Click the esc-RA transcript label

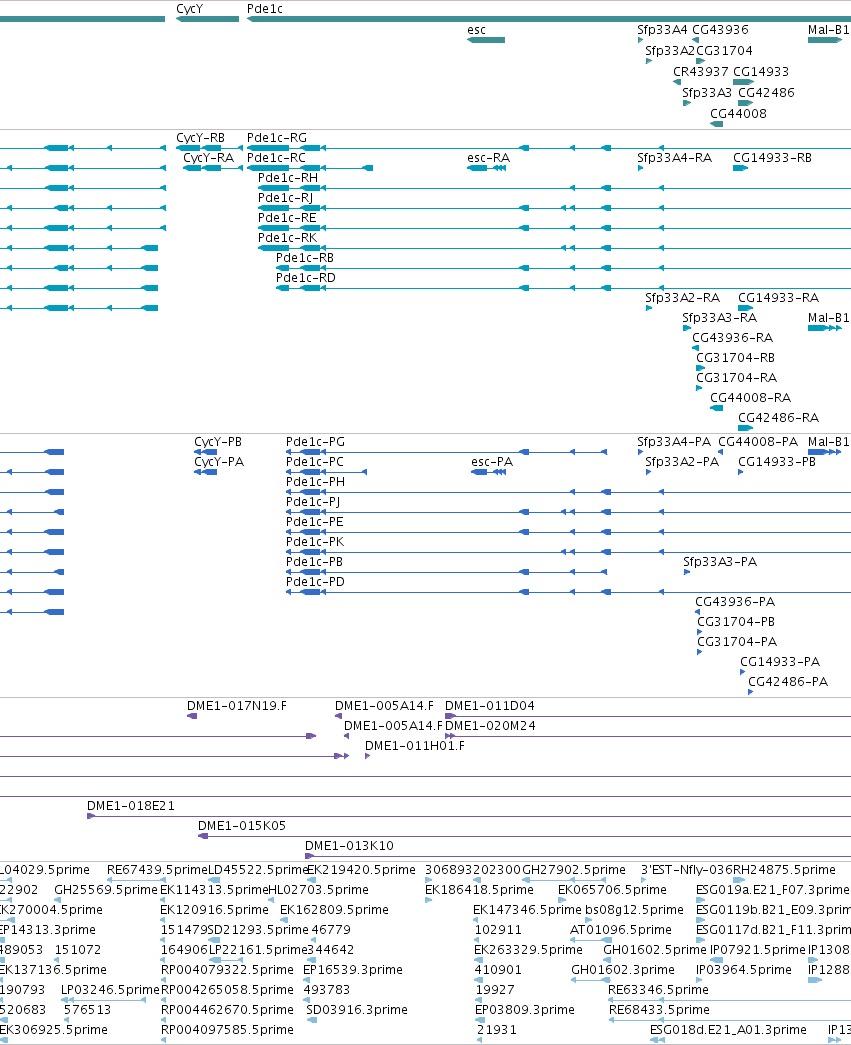tap(488, 157)
